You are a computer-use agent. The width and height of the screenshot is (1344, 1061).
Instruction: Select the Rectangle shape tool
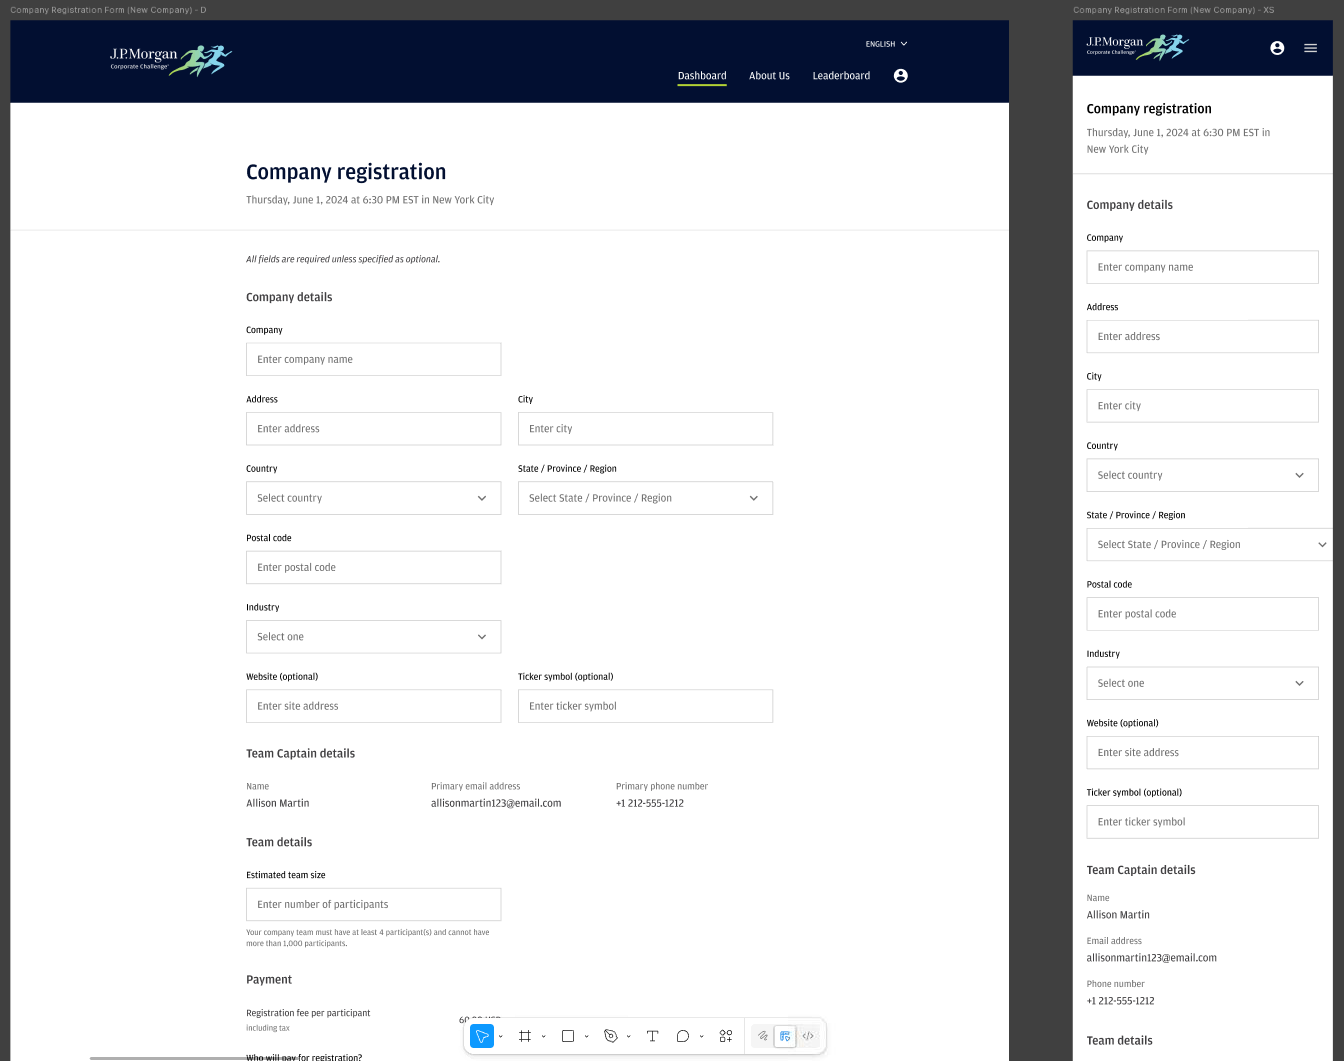568,1036
